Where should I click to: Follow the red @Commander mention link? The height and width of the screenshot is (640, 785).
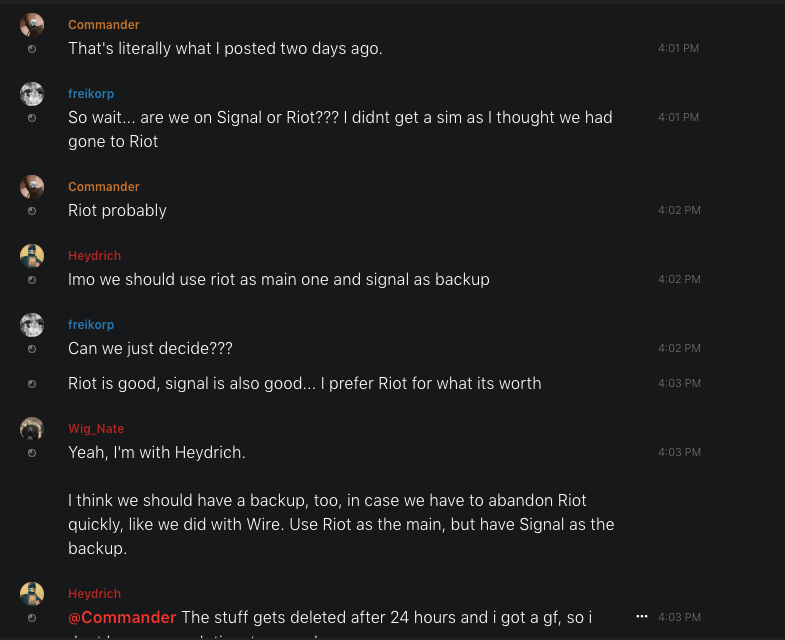click(x=122, y=617)
